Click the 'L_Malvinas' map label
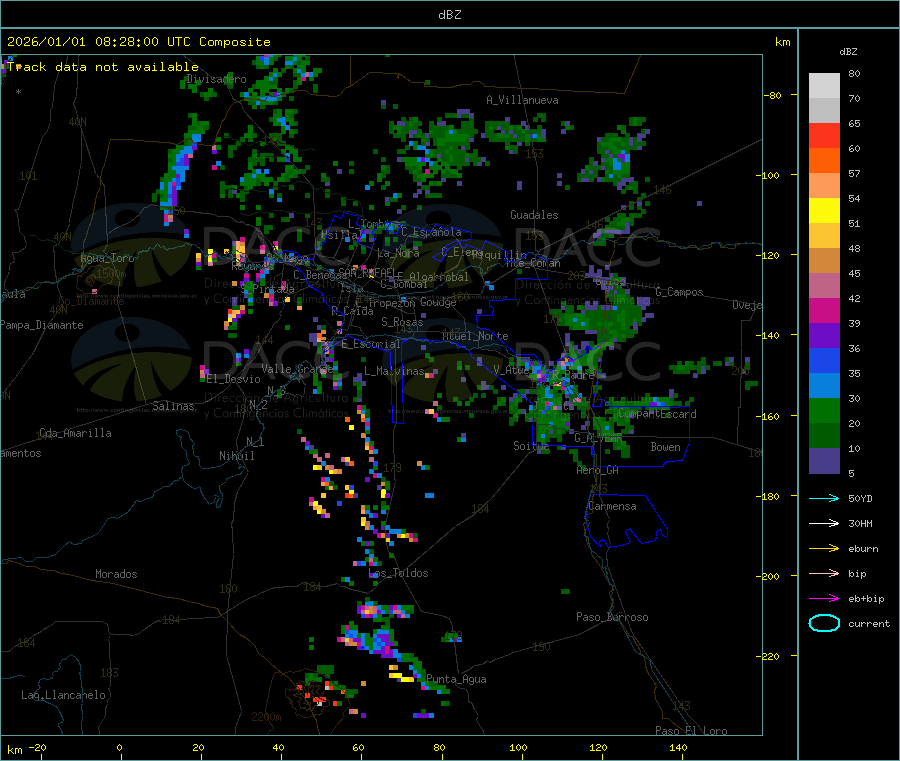Viewport: 900px width, 761px height. tap(394, 371)
